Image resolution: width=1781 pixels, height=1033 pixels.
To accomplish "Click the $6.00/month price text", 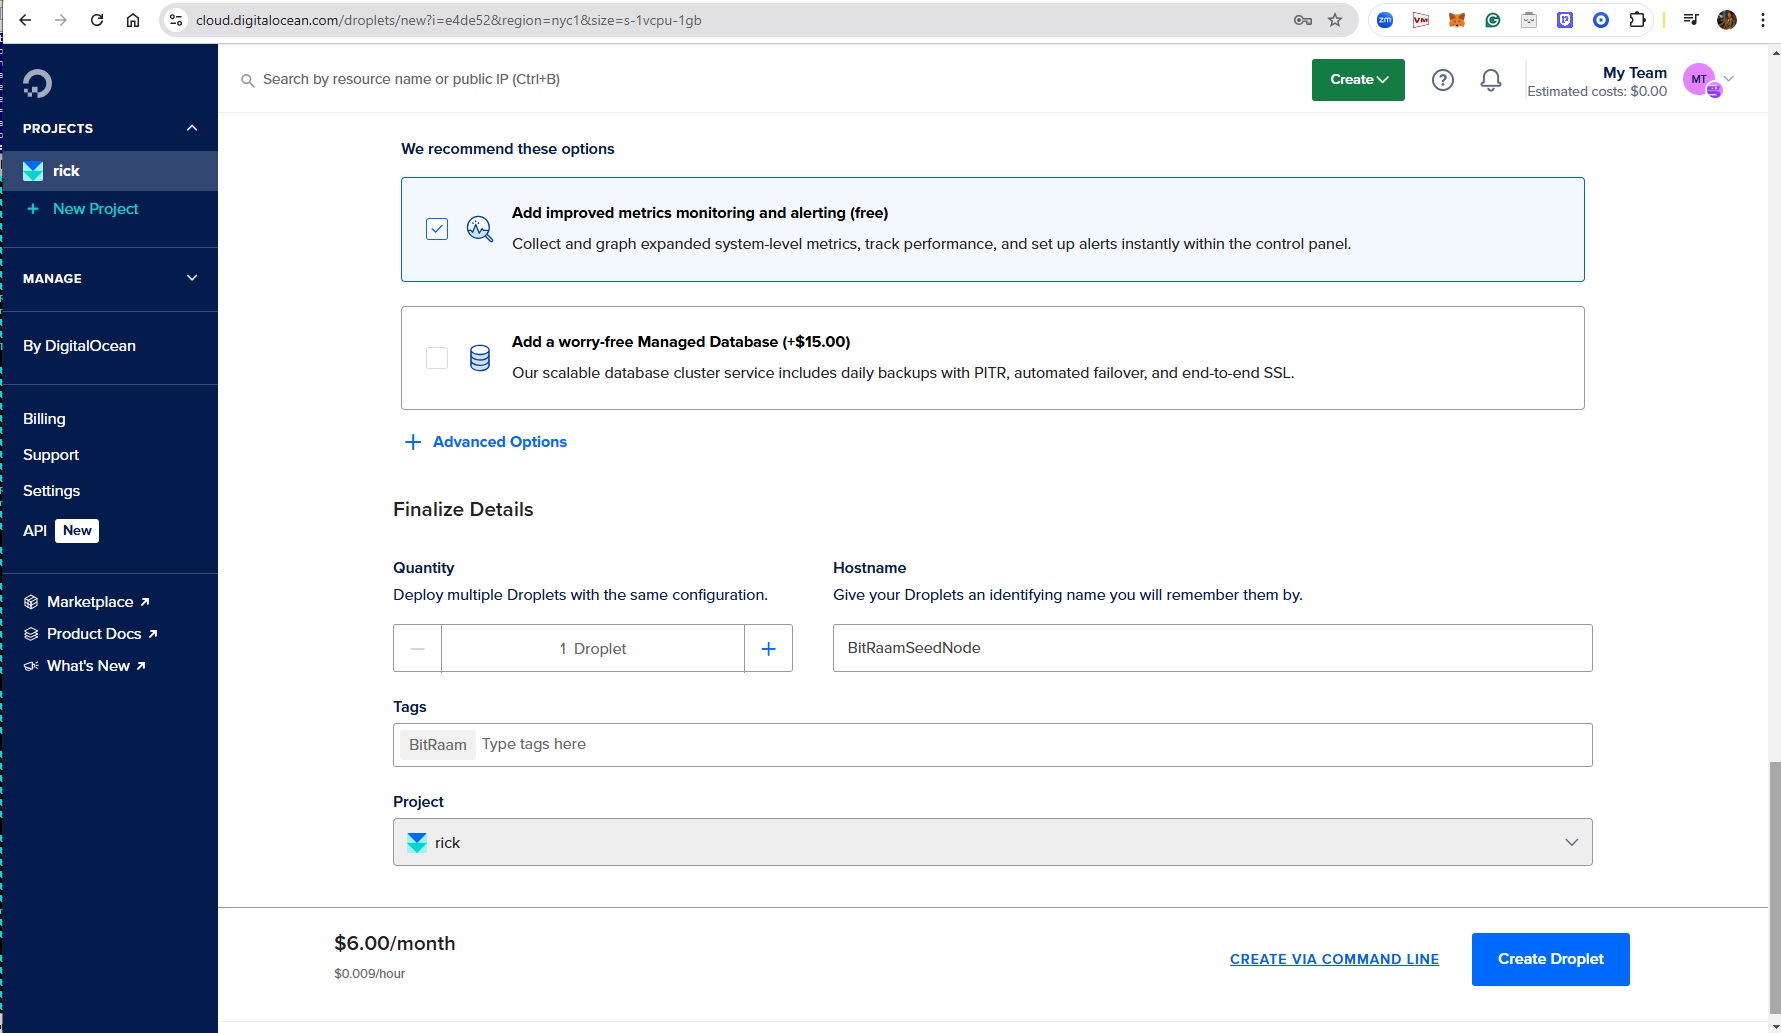I will click(394, 943).
